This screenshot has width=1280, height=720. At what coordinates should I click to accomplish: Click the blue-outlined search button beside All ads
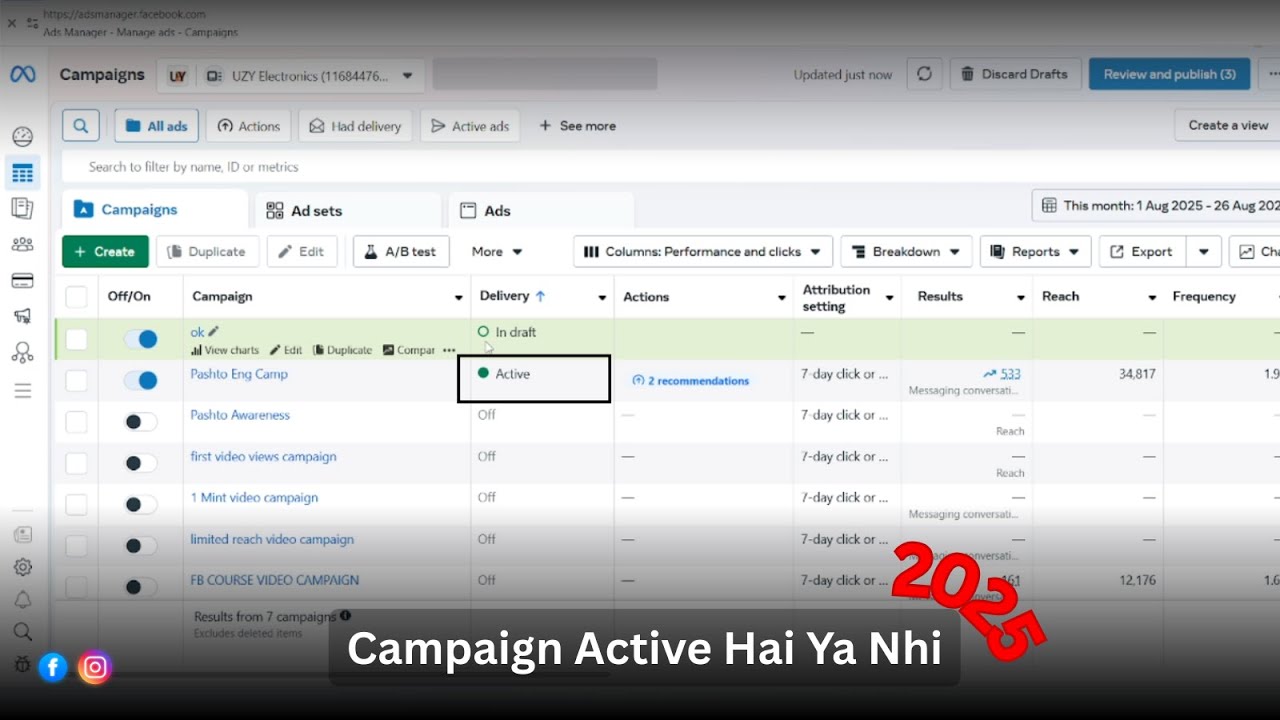[80, 126]
